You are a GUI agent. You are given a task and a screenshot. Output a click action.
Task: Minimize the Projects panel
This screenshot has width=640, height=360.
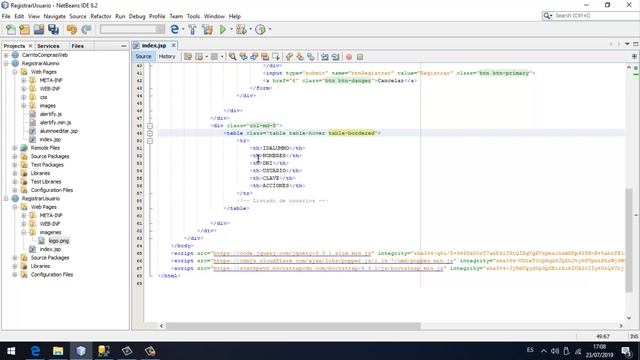pos(124,46)
